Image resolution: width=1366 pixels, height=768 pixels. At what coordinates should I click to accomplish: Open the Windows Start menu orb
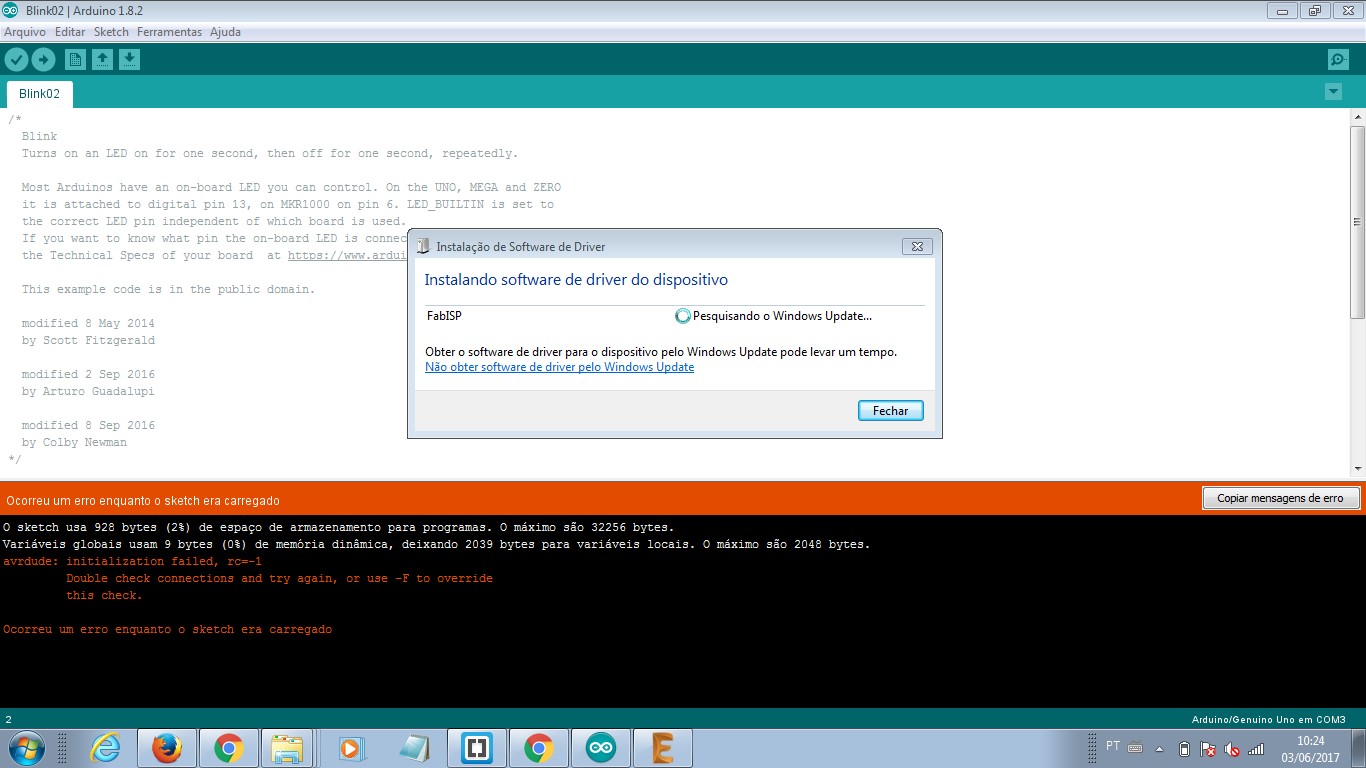point(24,748)
